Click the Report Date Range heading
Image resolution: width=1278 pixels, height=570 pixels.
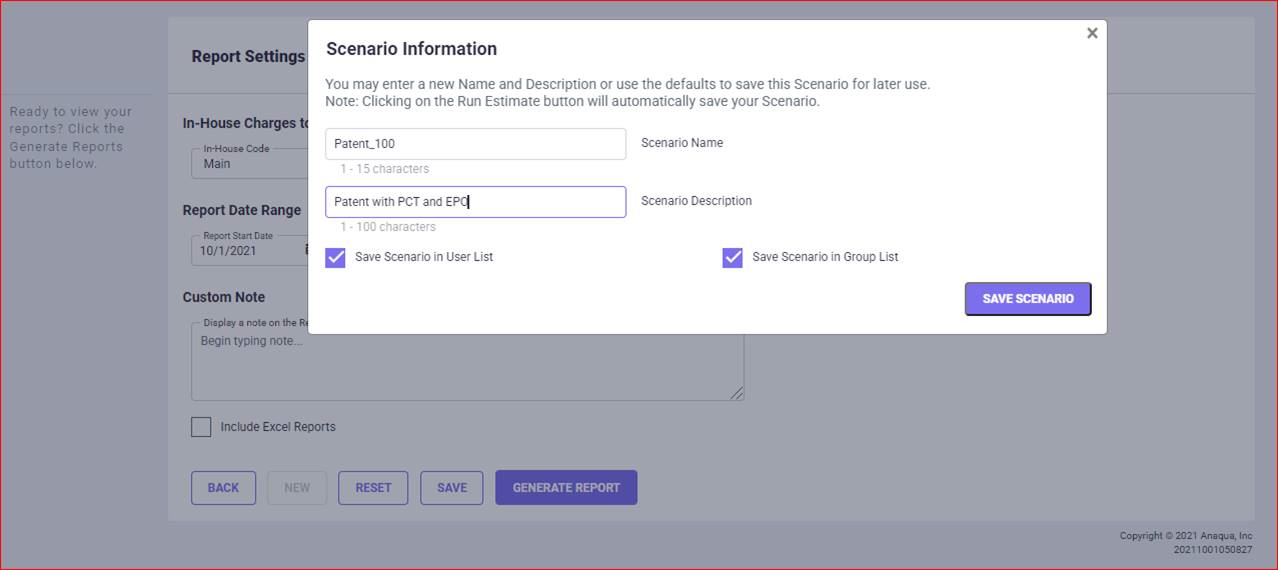[x=241, y=211]
